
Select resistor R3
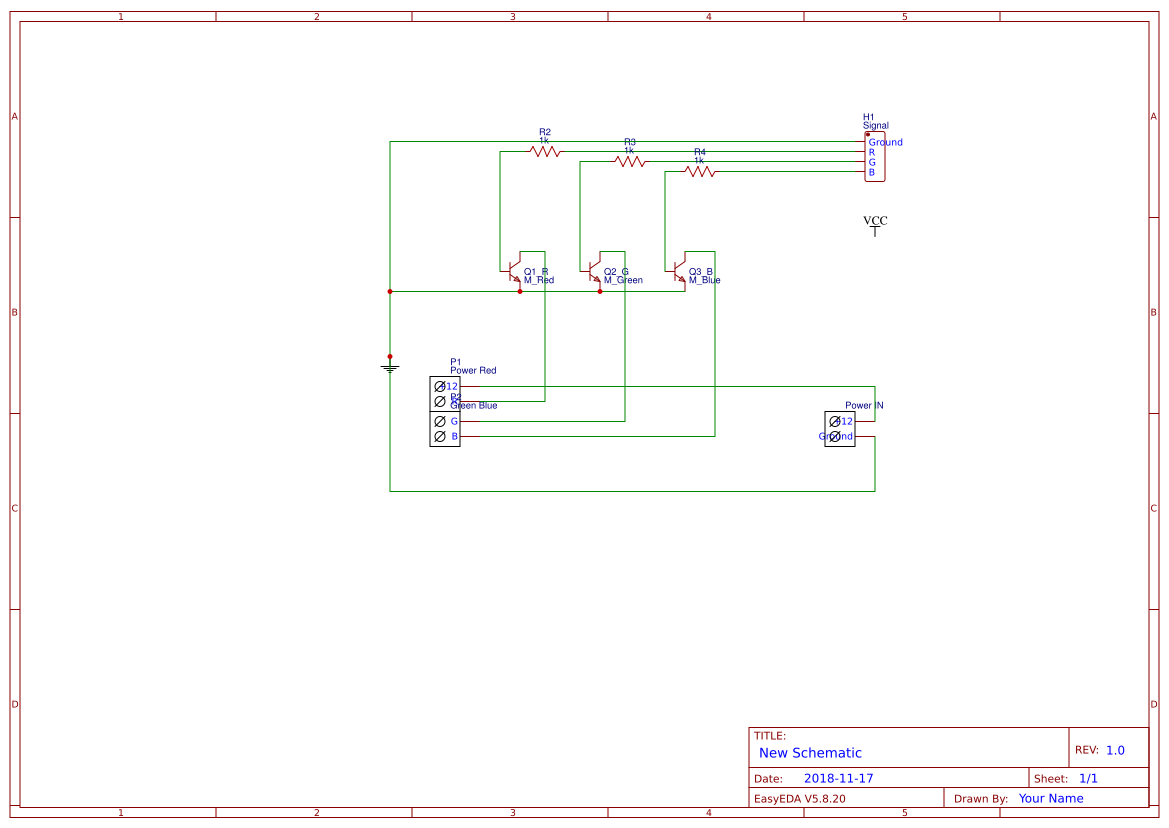coord(630,160)
